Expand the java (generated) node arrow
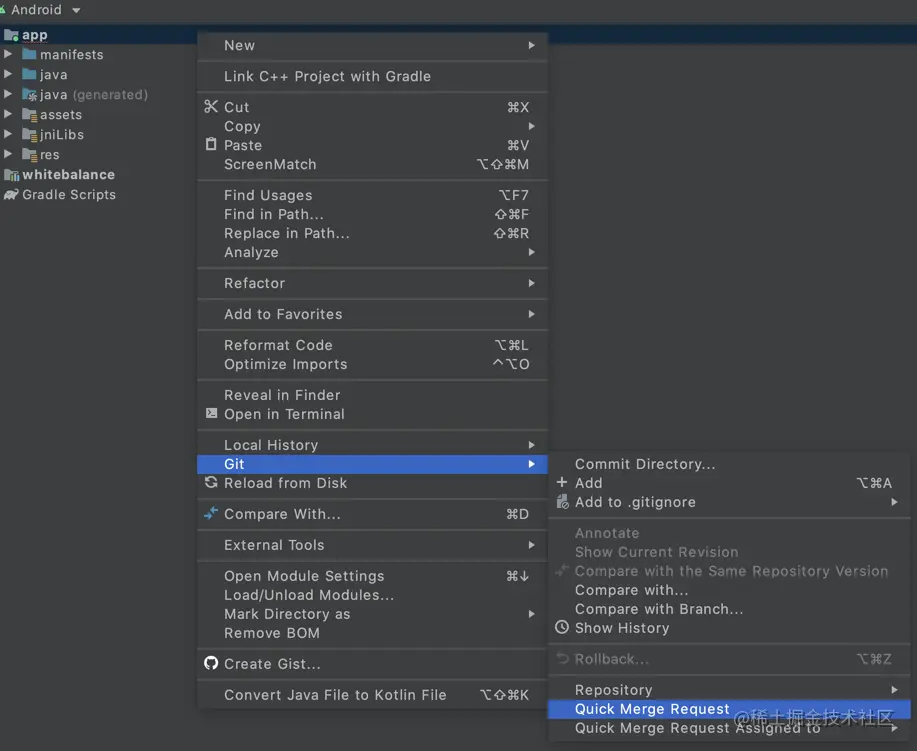917x751 pixels. [x=8, y=94]
